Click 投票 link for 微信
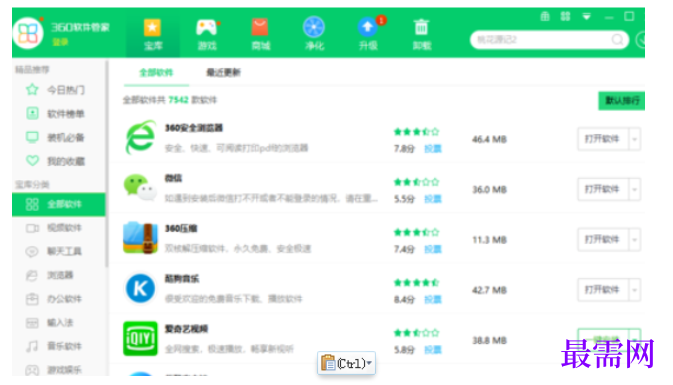The height and width of the screenshot is (385, 673). [433, 199]
